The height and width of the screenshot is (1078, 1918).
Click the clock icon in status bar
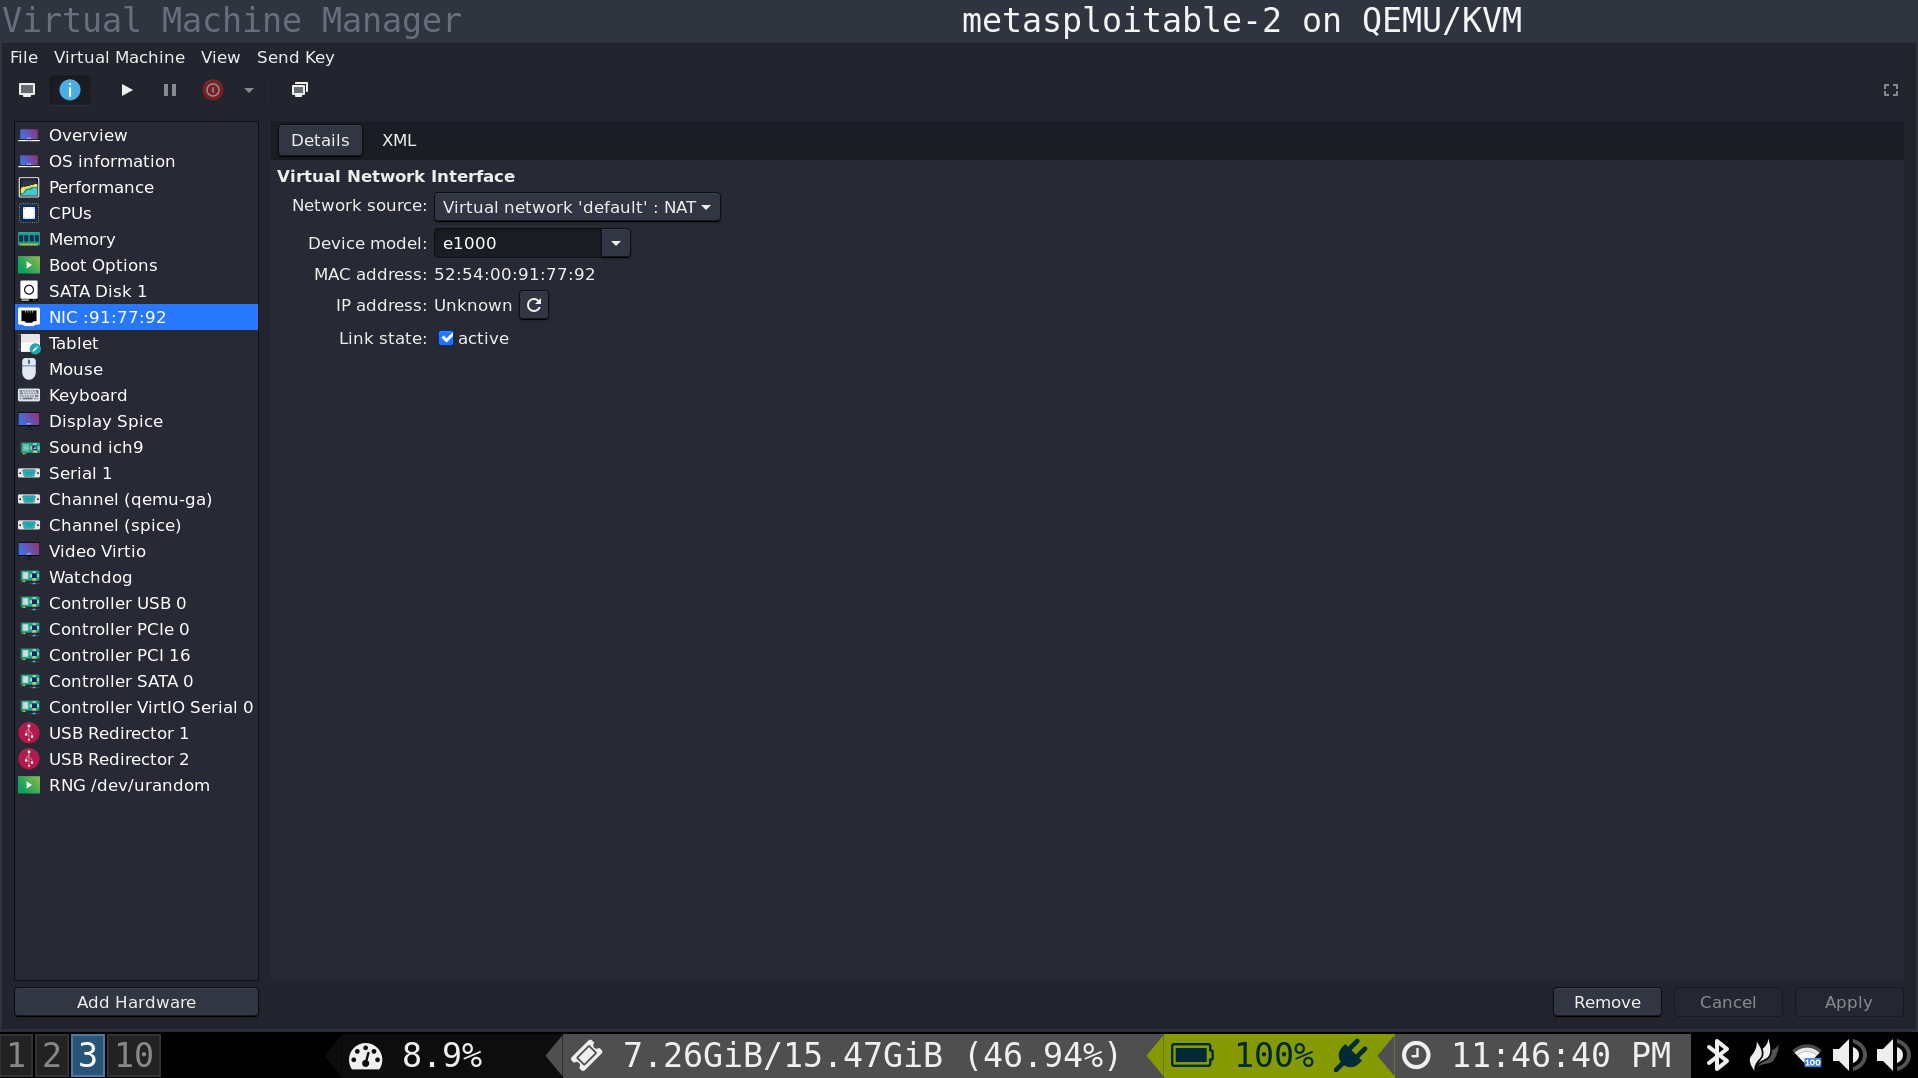[x=1416, y=1055]
